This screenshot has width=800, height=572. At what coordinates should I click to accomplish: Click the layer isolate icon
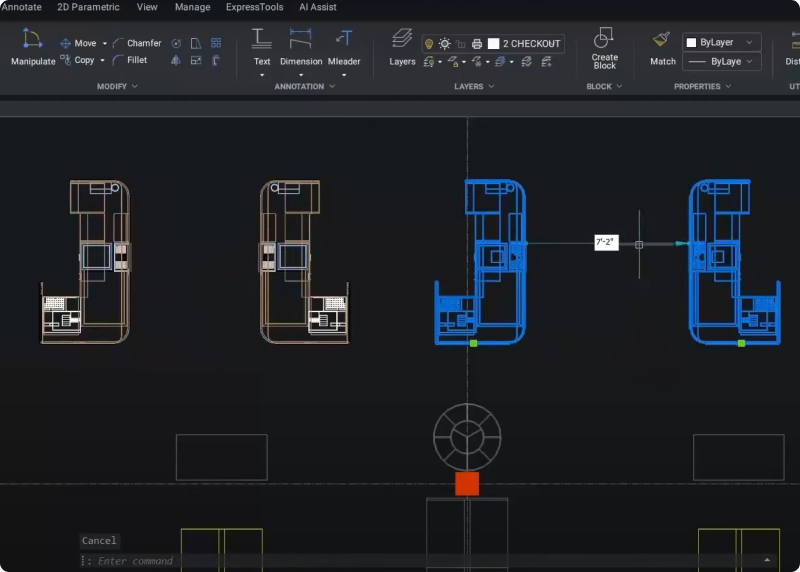429,62
